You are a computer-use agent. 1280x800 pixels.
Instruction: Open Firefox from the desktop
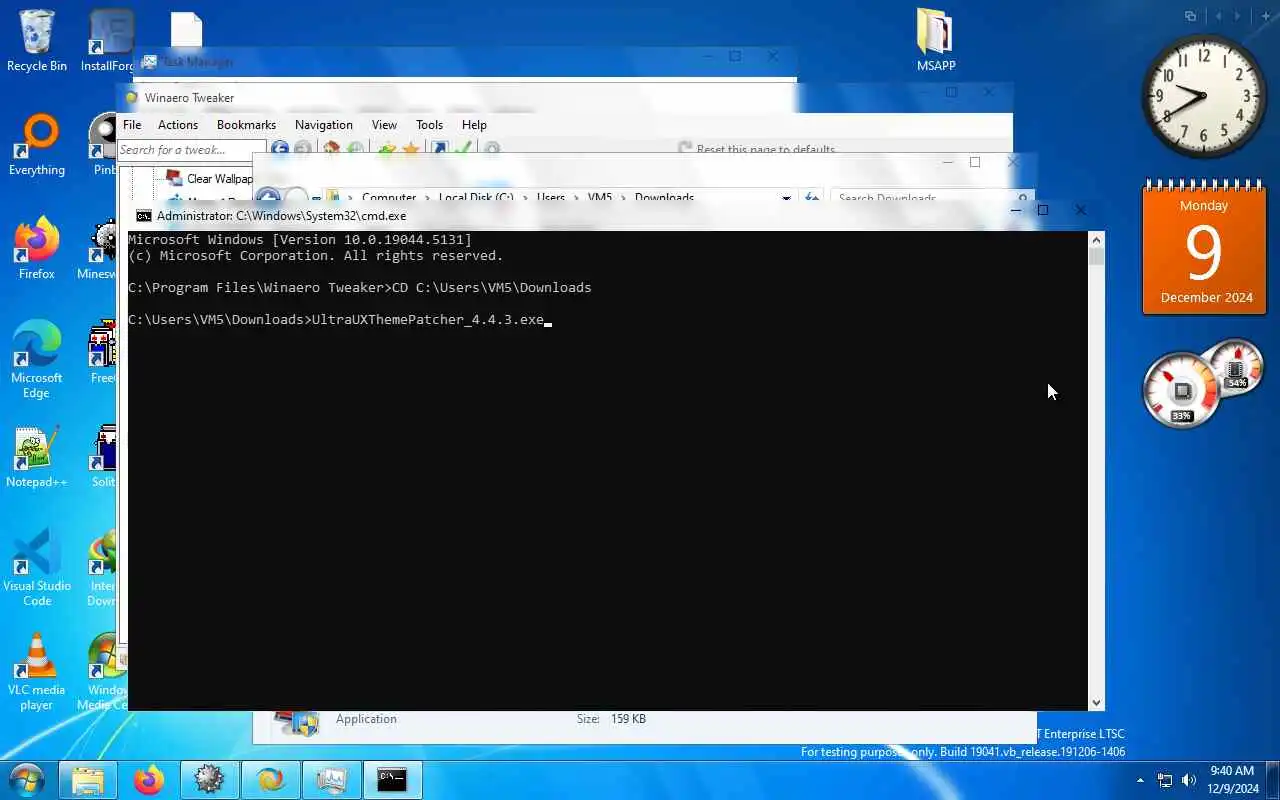[x=37, y=250]
